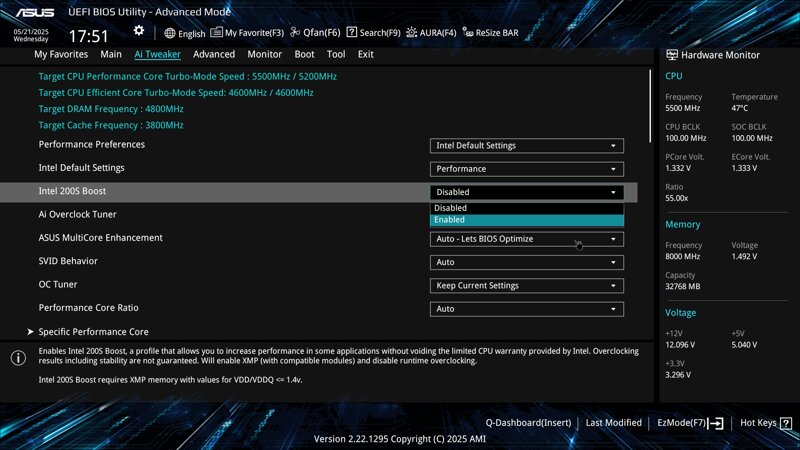
Task: Open the Exit tab
Action: 365,54
